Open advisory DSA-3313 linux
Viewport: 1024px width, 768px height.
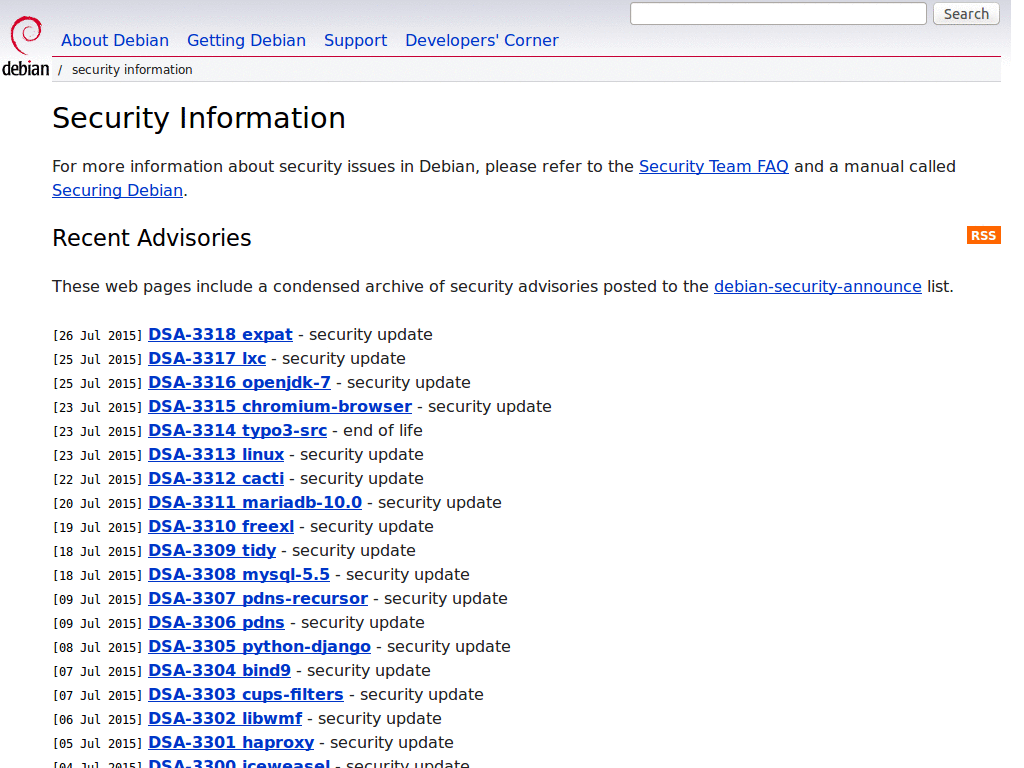(x=216, y=455)
